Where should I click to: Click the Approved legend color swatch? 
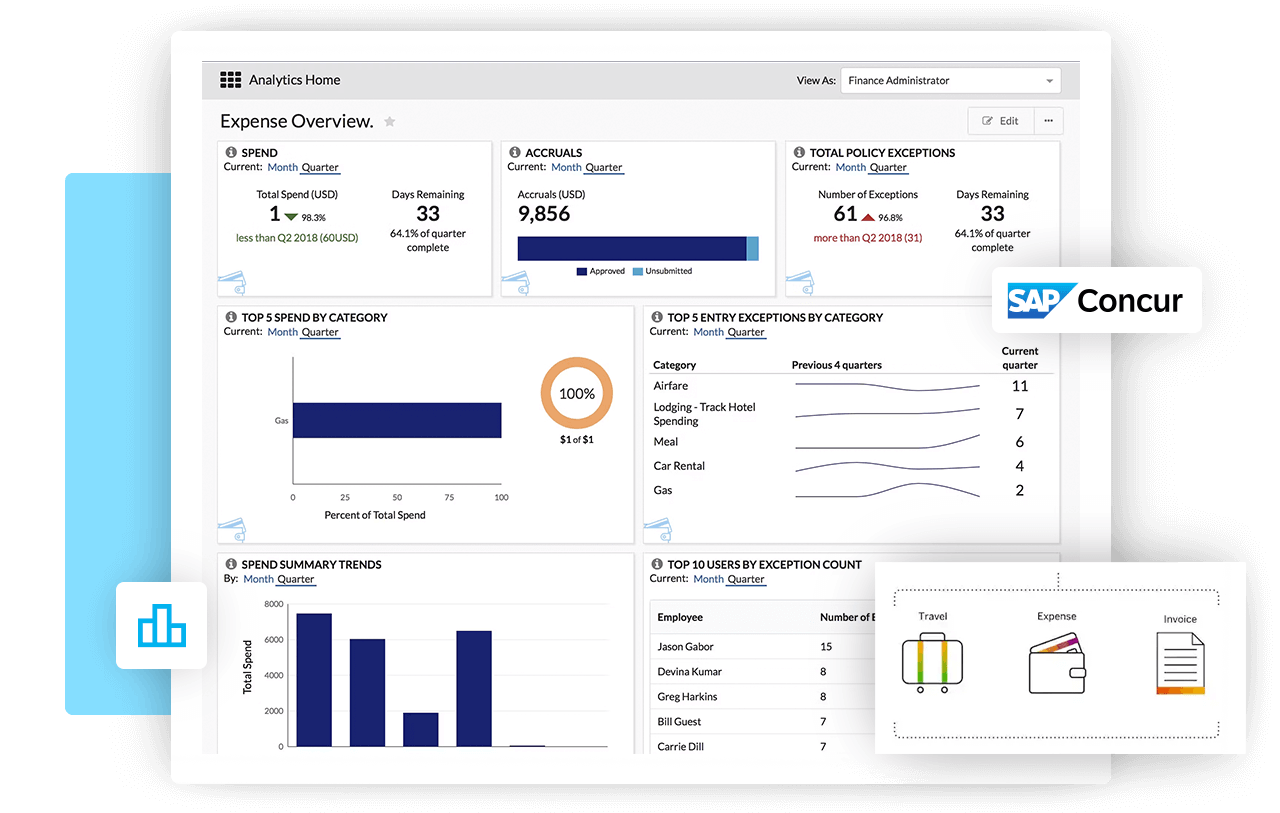pyautogui.click(x=581, y=271)
